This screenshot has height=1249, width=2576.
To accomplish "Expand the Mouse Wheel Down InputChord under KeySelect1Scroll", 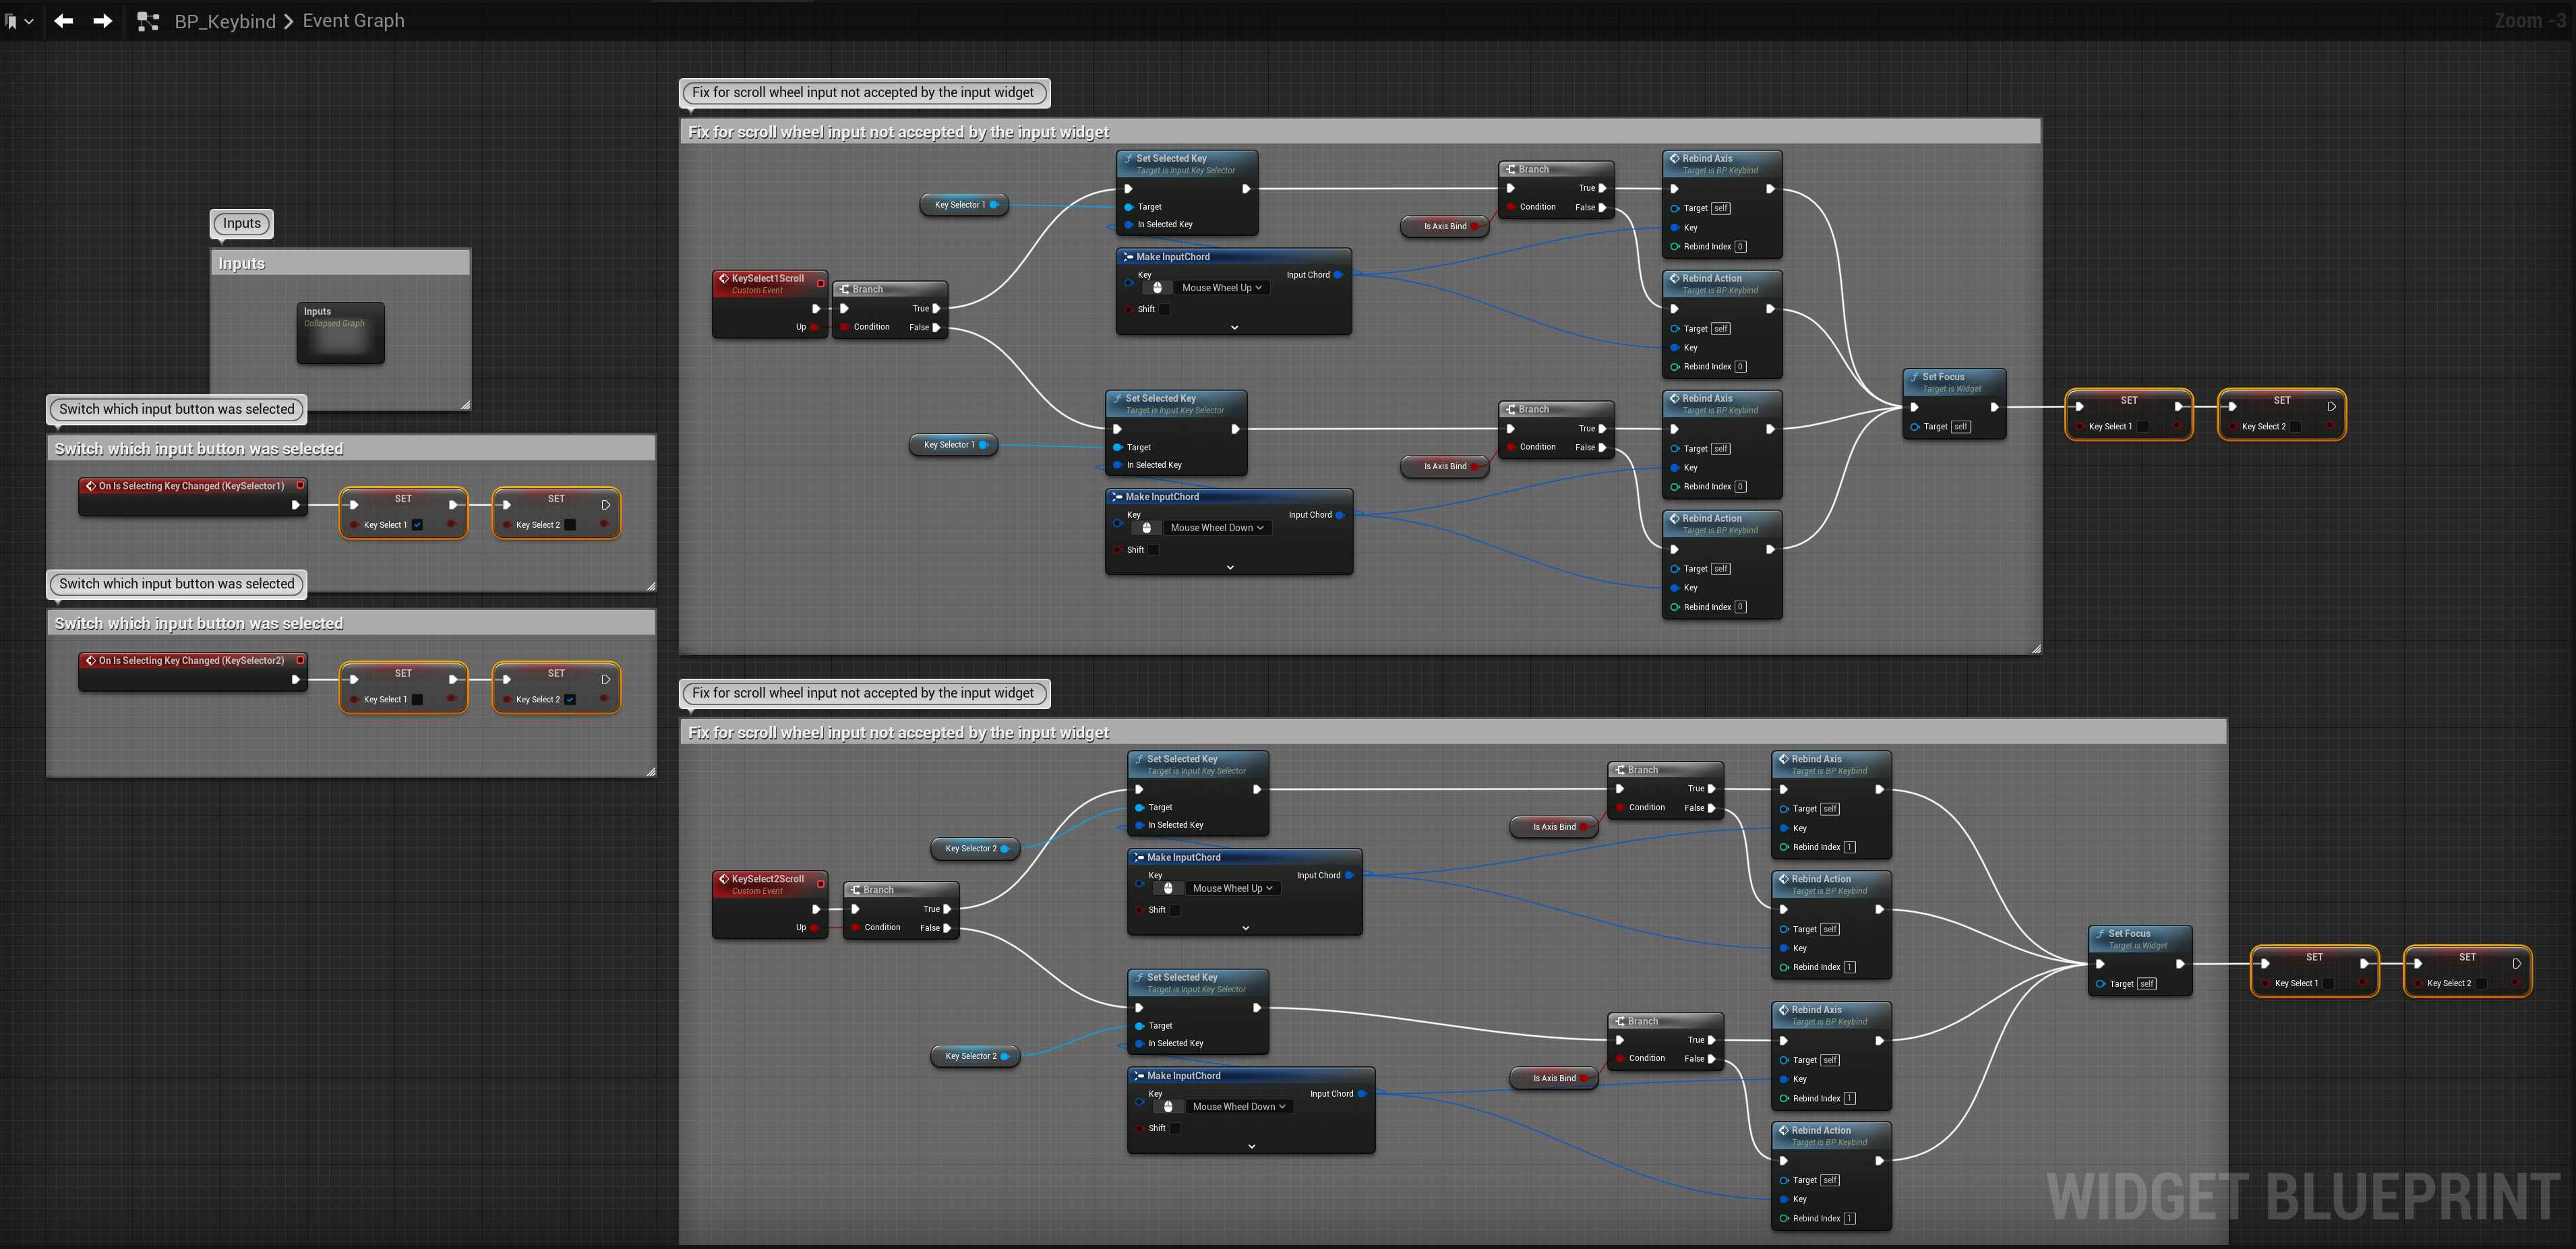I will (x=1230, y=567).
